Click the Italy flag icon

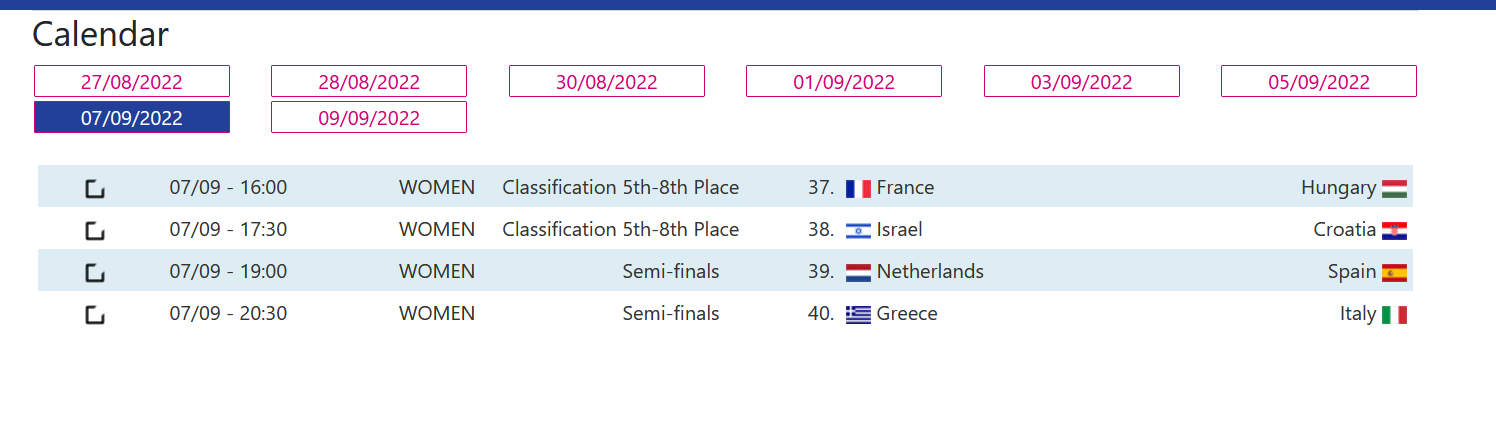pos(1394,314)
